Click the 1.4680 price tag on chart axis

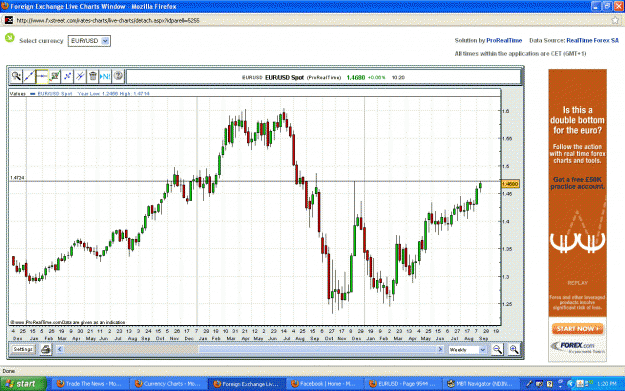click(x=510, y=184)
